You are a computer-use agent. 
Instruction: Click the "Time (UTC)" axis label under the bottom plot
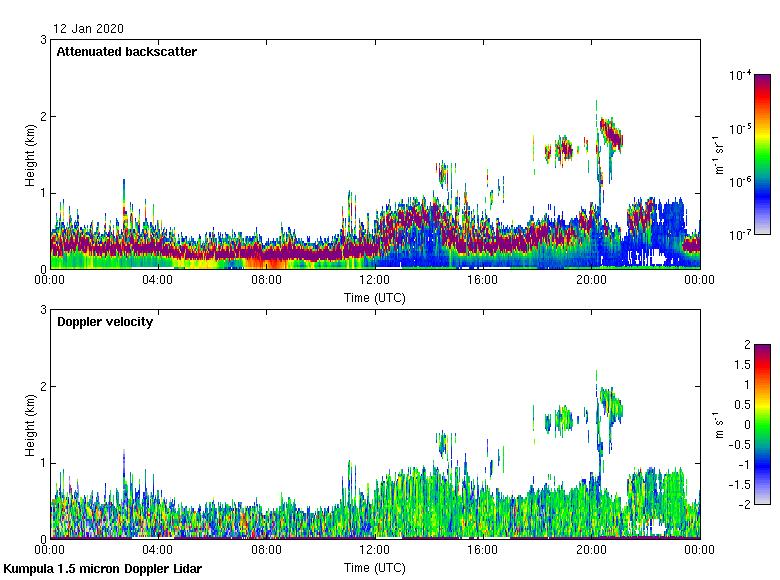coord(375,568)
